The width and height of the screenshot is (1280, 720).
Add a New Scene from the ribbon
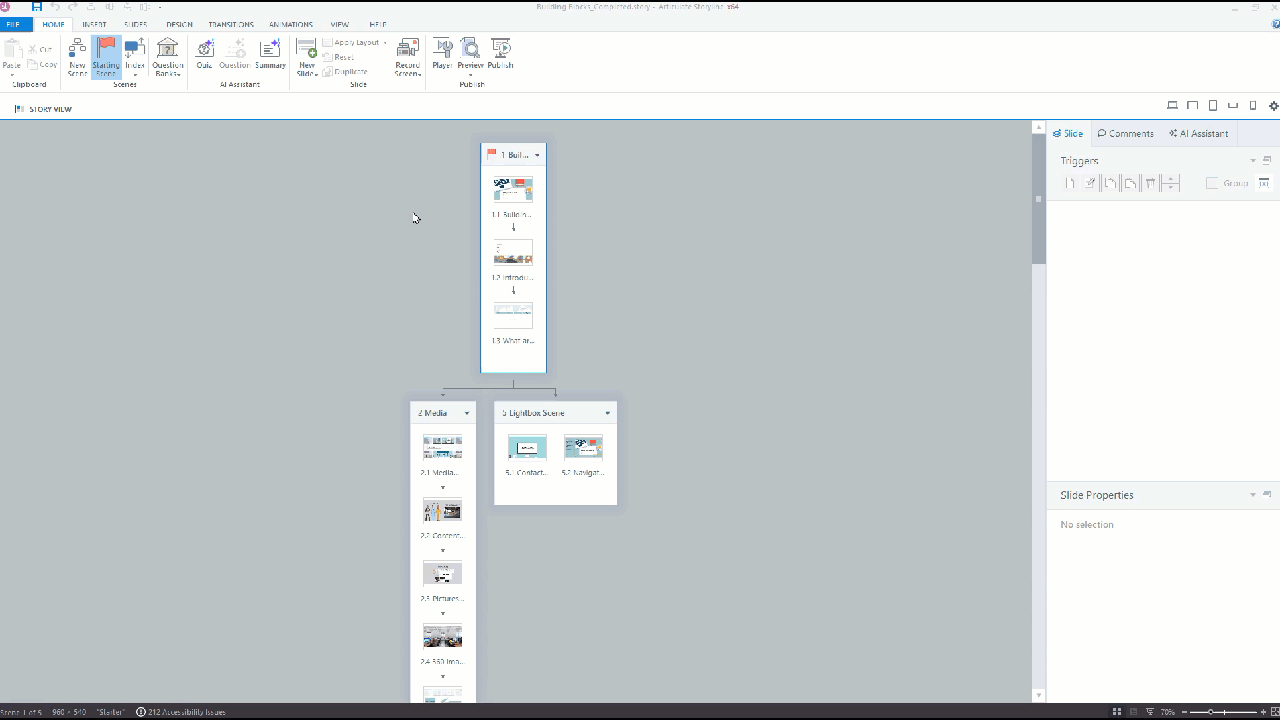(77, 55)
